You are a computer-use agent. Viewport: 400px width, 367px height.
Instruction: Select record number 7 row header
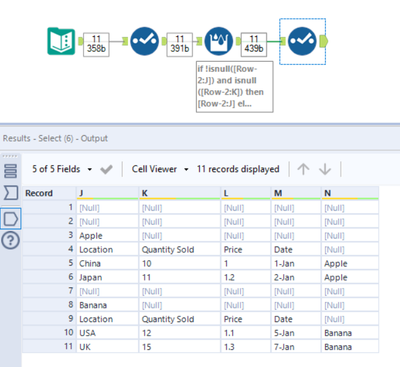(49, 291)
